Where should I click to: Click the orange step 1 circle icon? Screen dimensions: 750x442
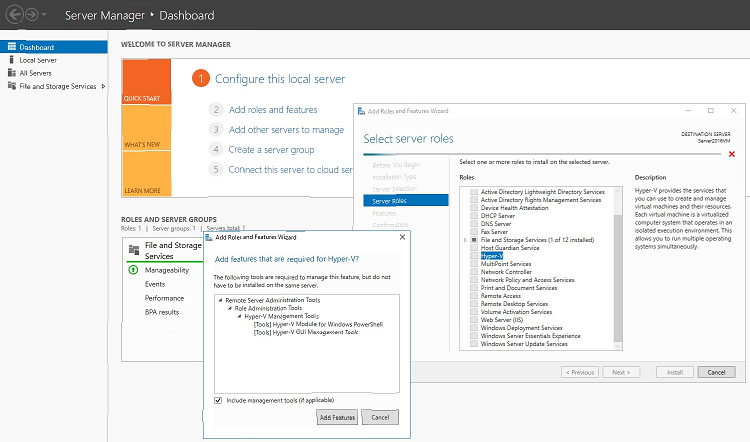201,78
